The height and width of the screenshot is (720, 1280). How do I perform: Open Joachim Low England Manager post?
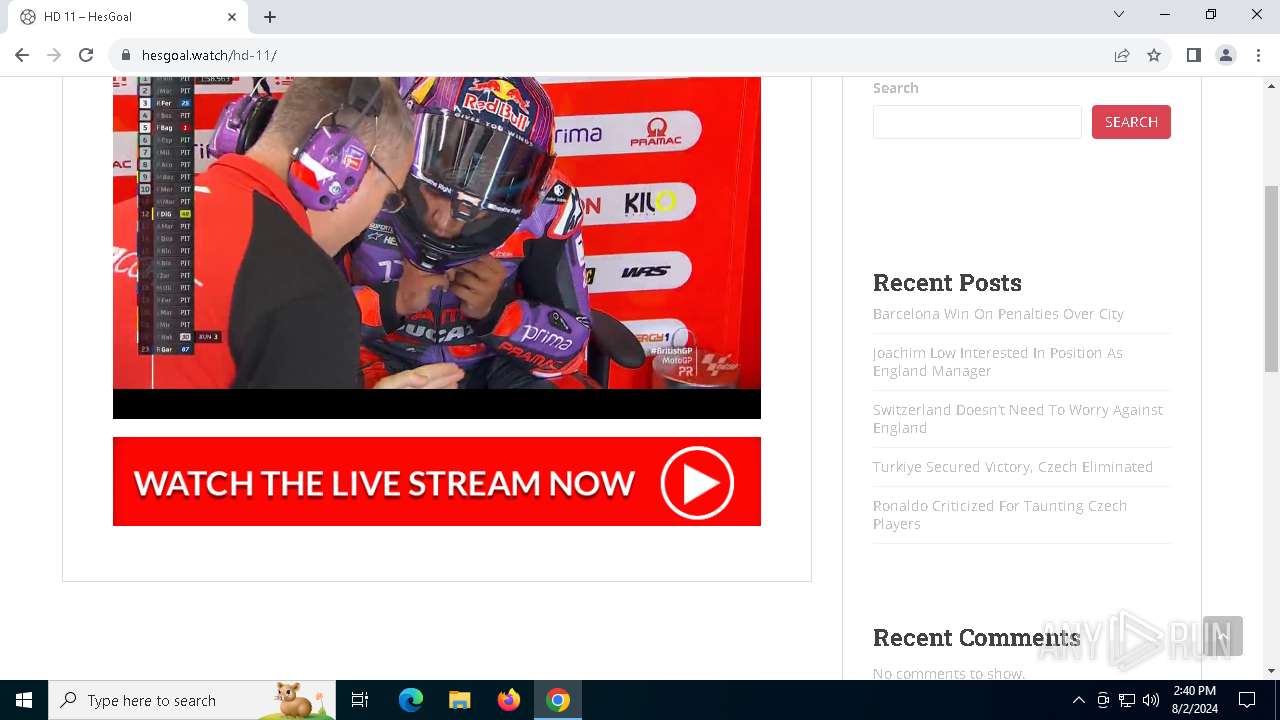tap(998, 362)
